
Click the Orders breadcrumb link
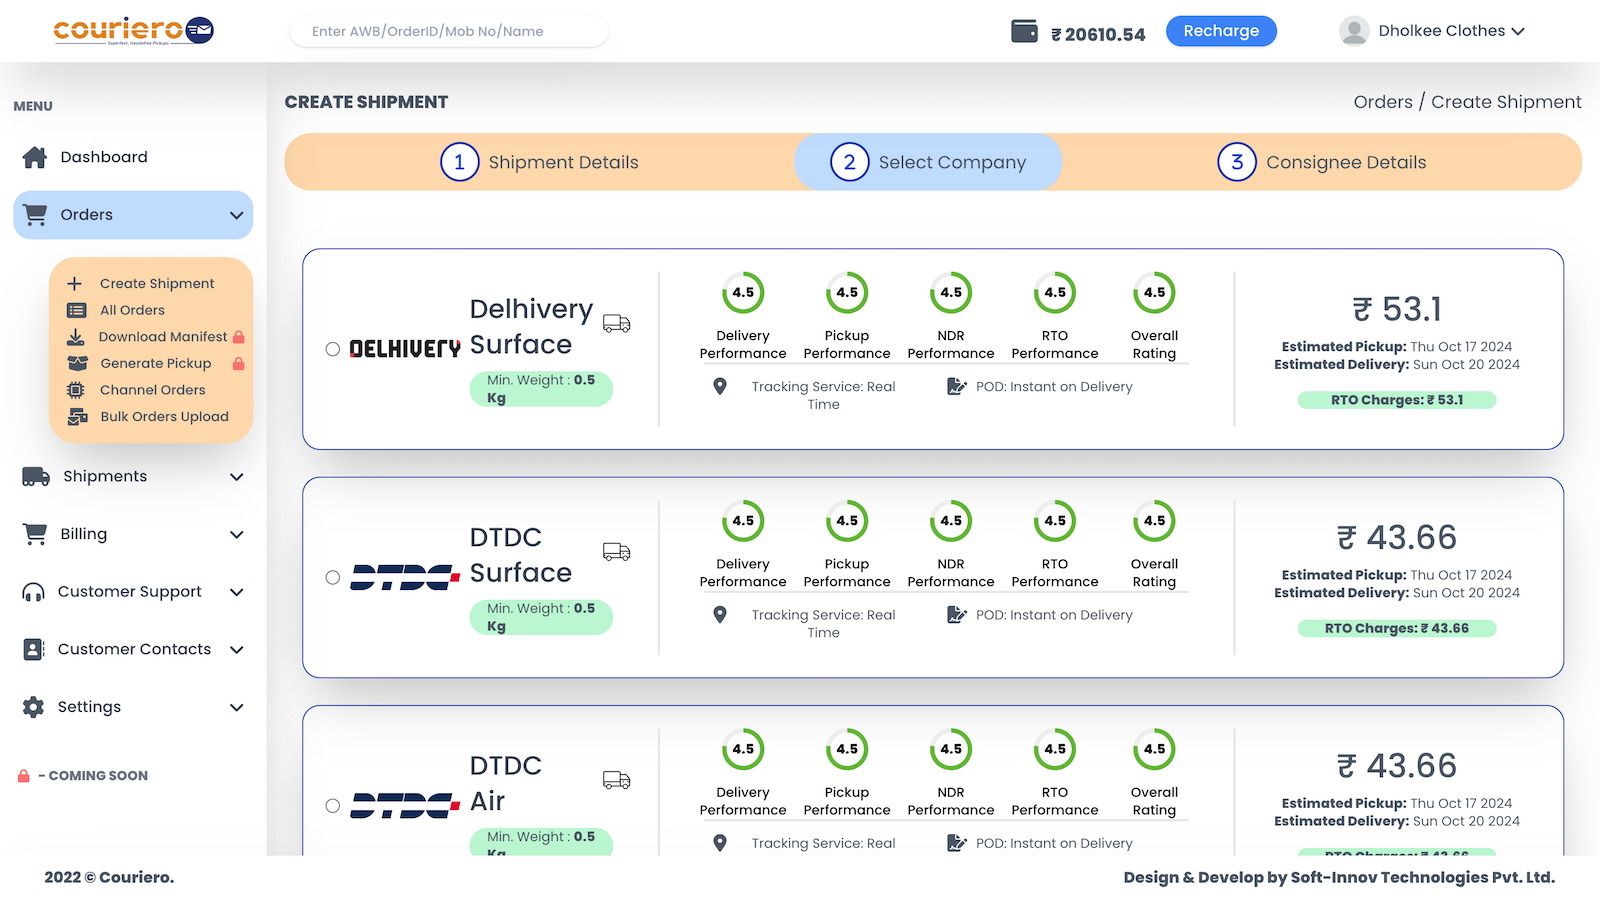(1383, 102)
